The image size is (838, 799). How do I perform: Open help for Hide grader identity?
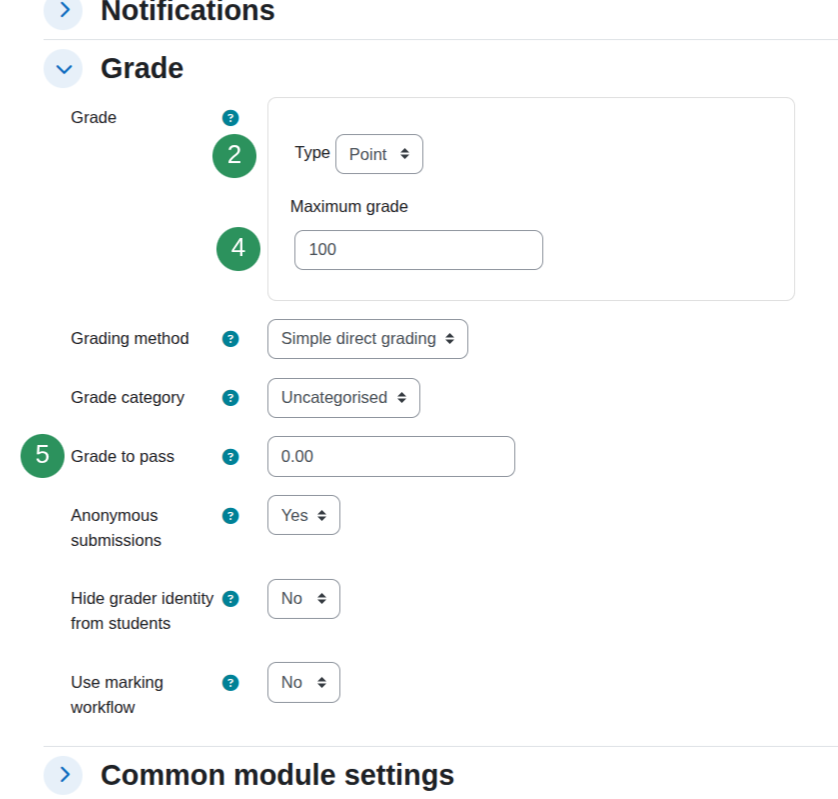click(230, 599)
